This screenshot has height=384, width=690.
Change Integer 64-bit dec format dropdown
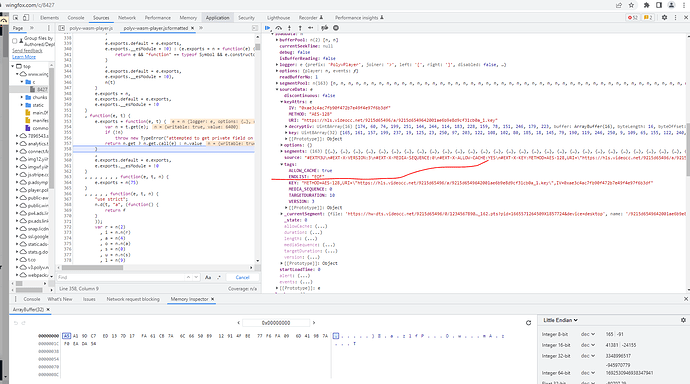click(x=588, y=373)
